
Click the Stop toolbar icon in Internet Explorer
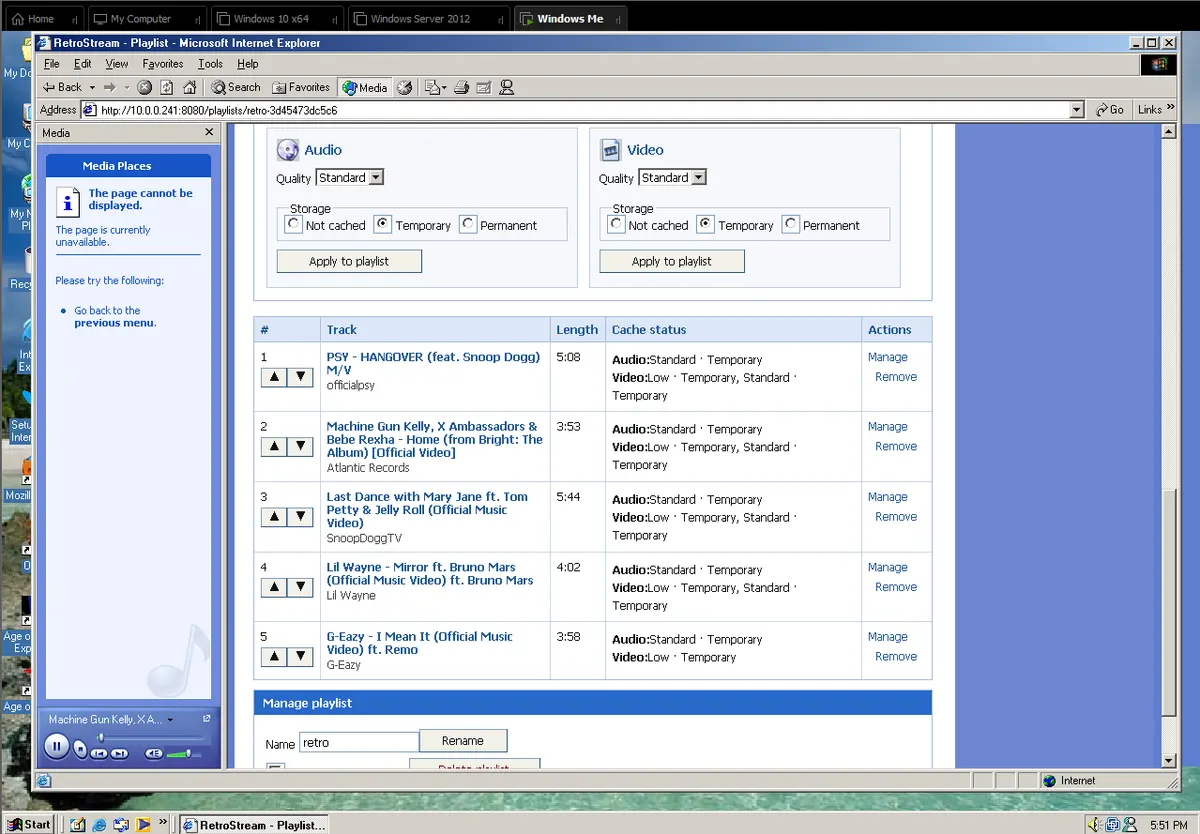pos(145,88)
